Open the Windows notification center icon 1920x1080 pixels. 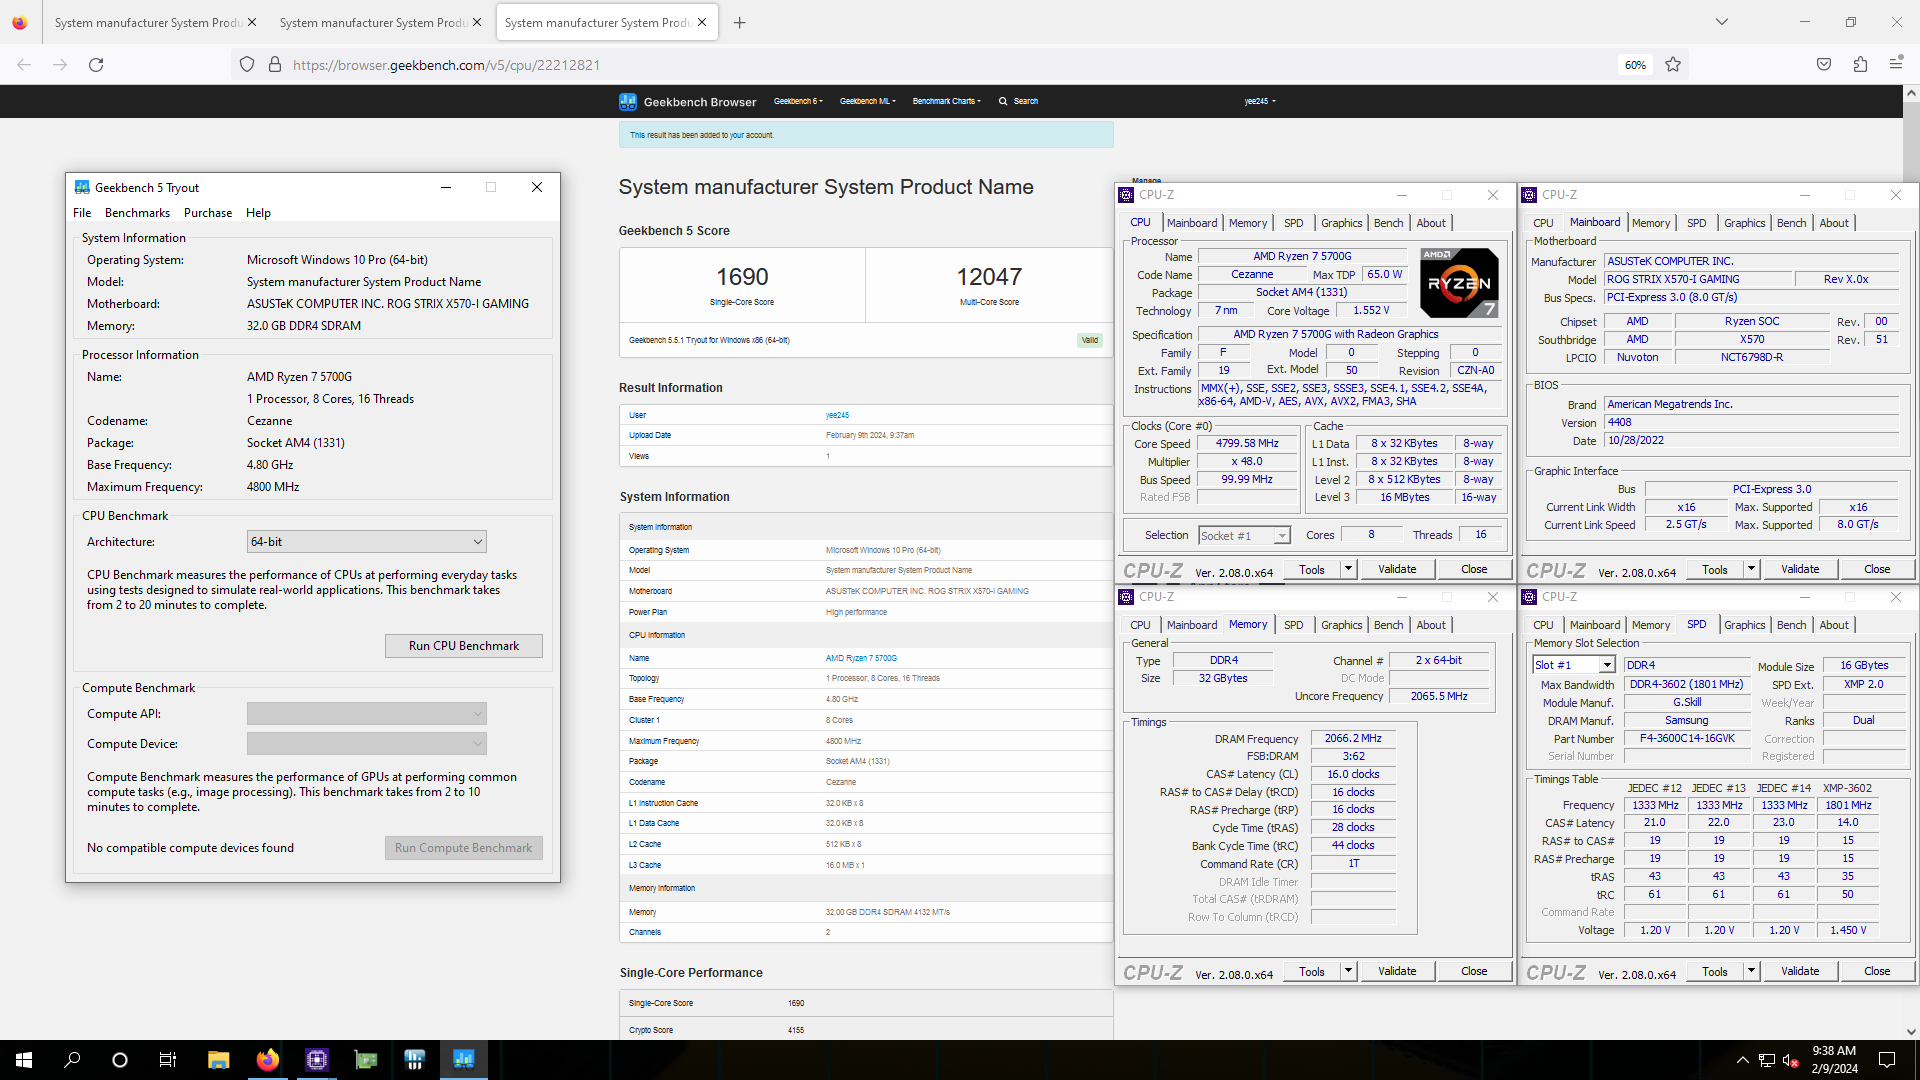[x=1887, y=1060]
